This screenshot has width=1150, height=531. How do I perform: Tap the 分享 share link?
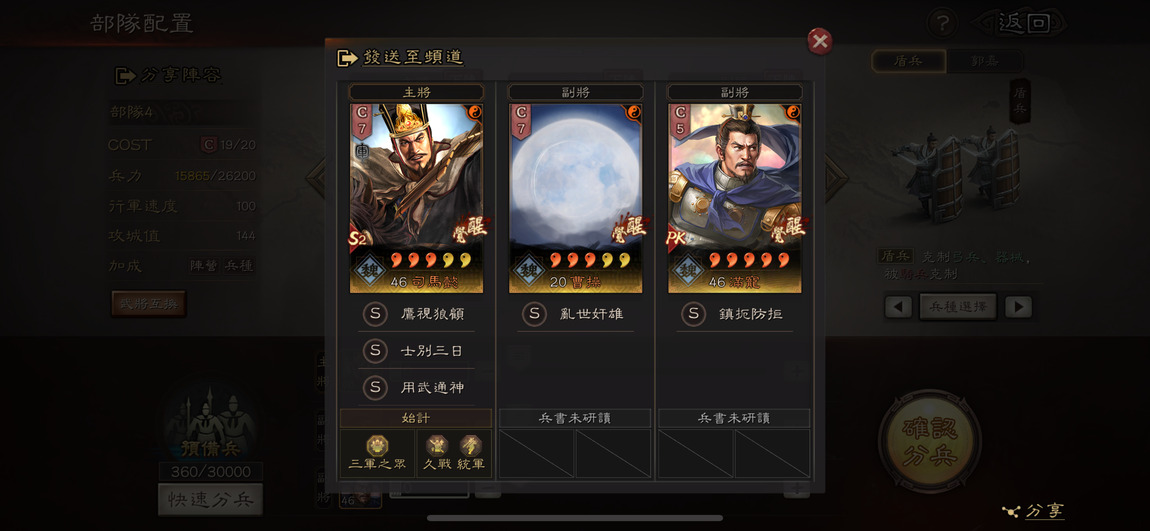[1034, 511]
